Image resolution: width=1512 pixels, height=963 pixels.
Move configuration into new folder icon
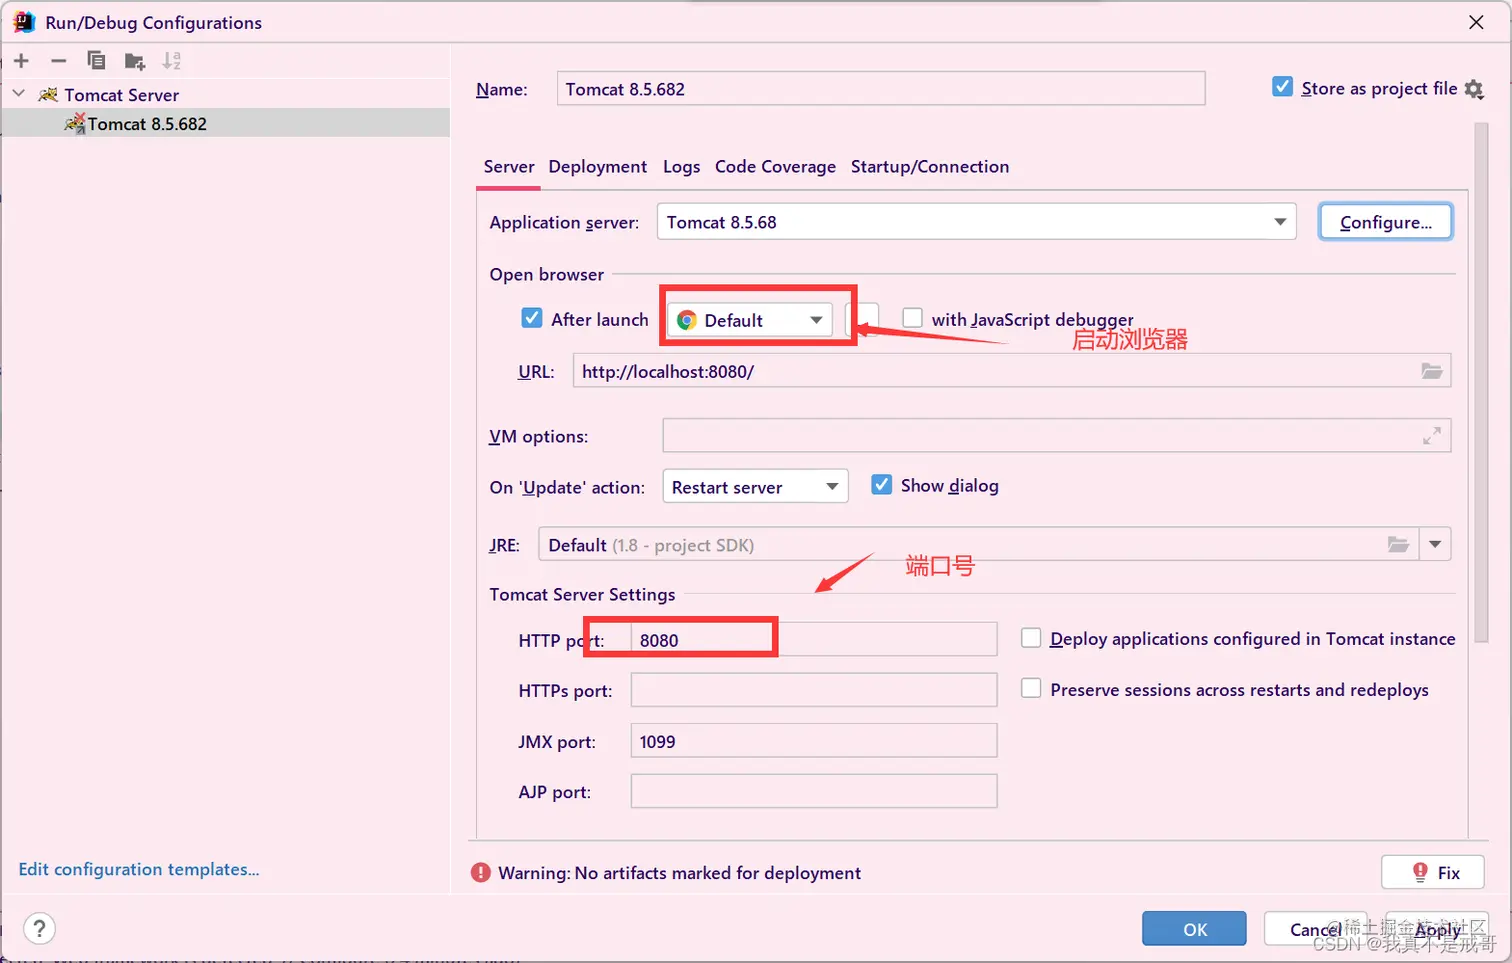(x=135, y=62)
